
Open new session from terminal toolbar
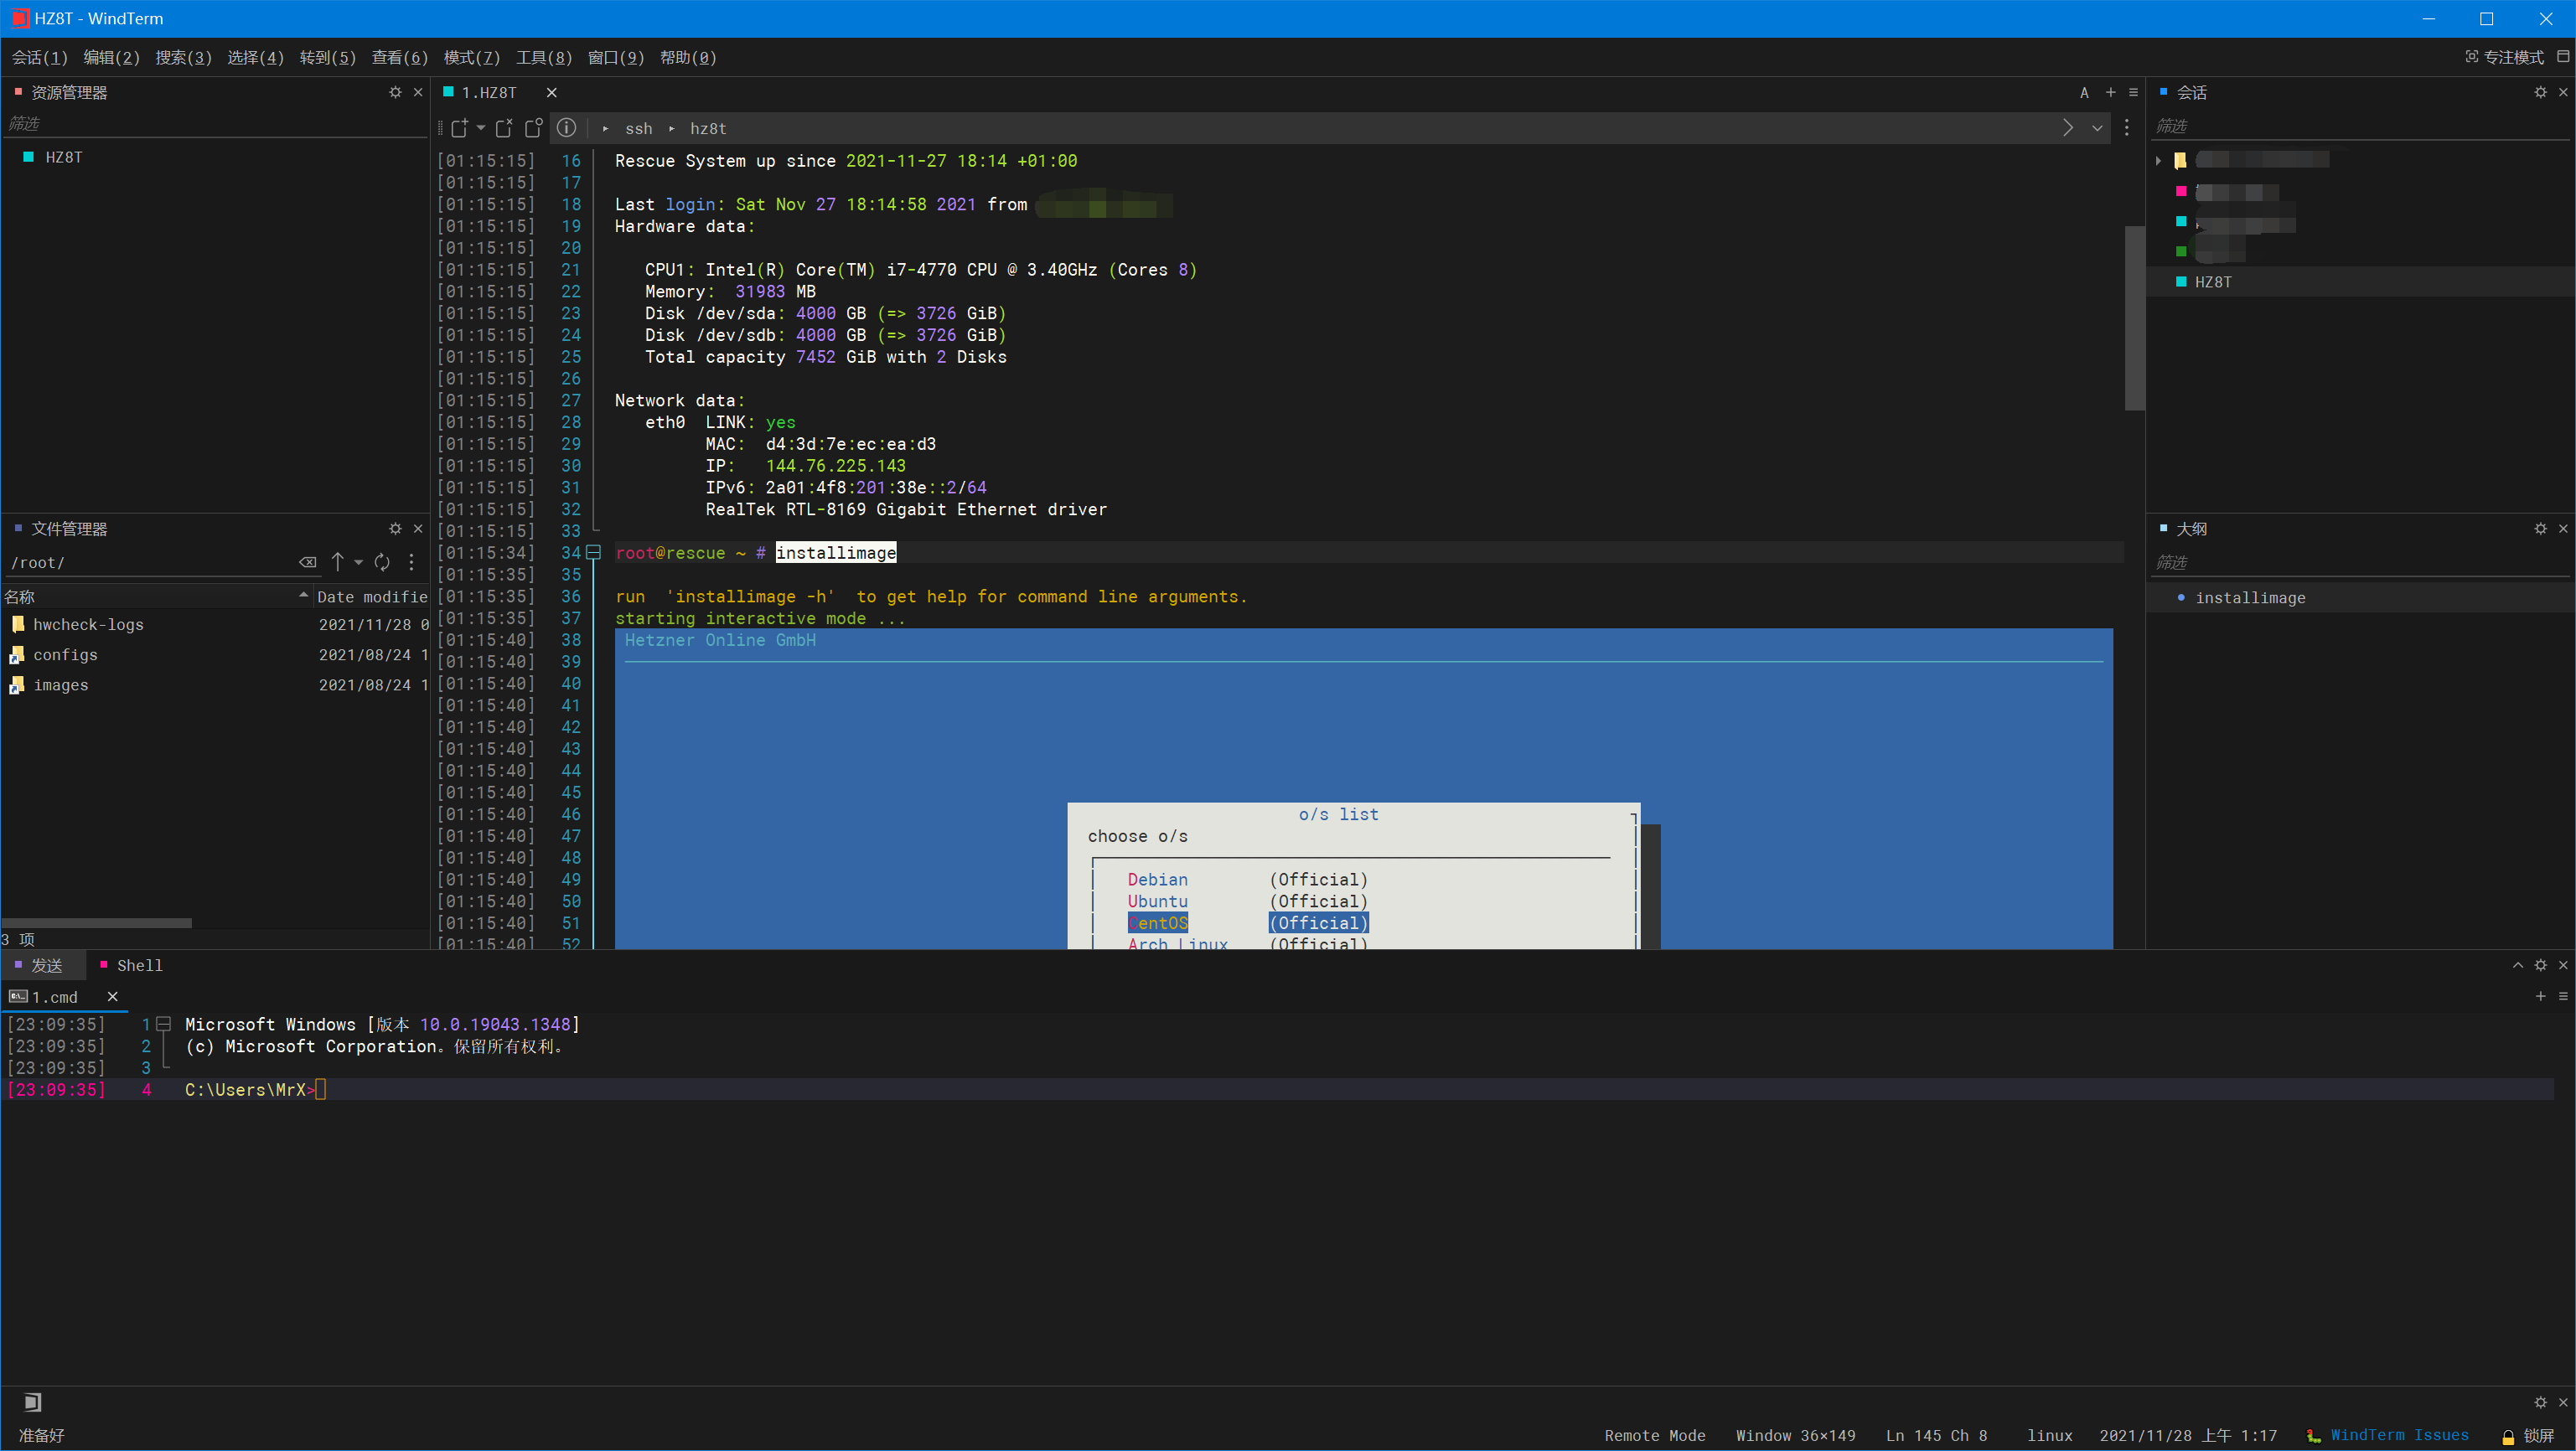tap(459, 128)
